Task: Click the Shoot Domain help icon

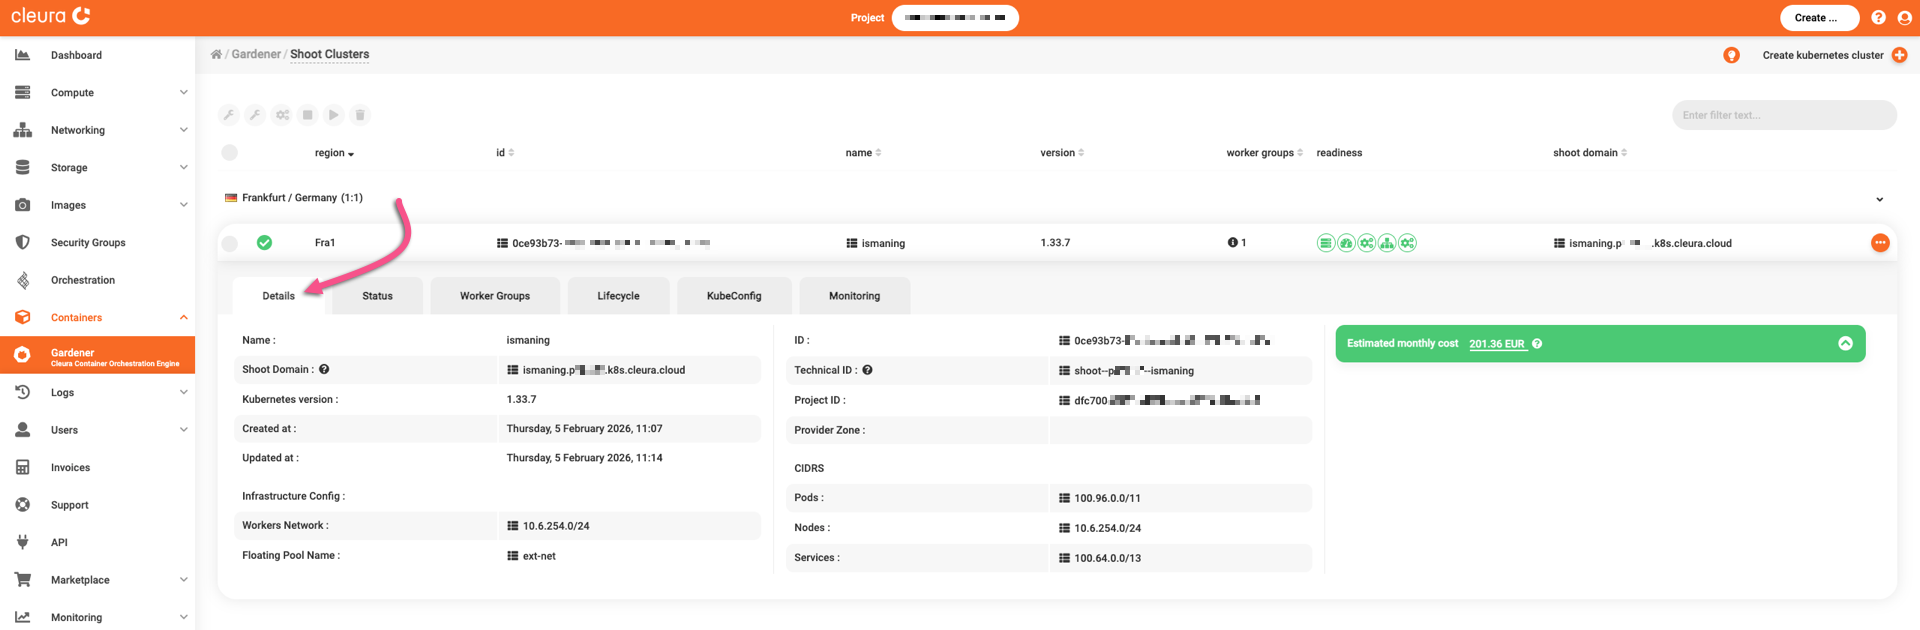Action: 324,370
